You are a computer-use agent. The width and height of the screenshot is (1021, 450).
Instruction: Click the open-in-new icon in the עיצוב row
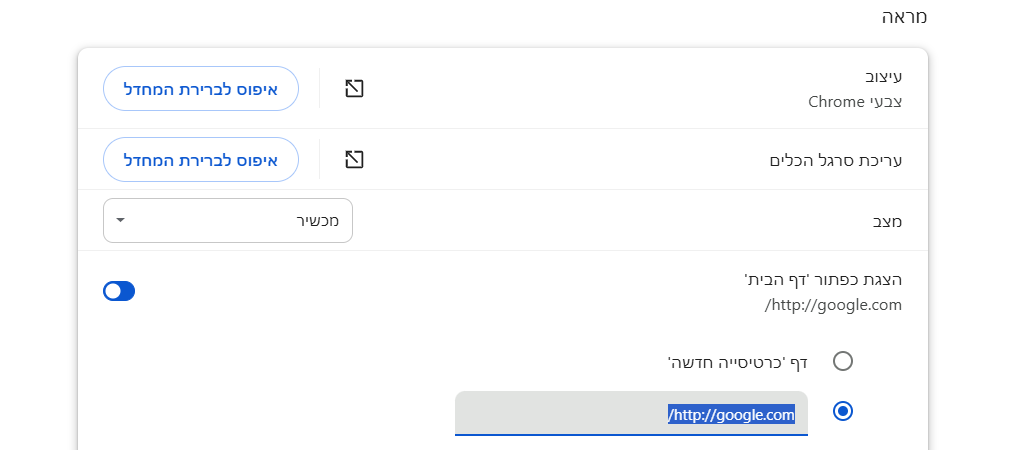point(354,88)
